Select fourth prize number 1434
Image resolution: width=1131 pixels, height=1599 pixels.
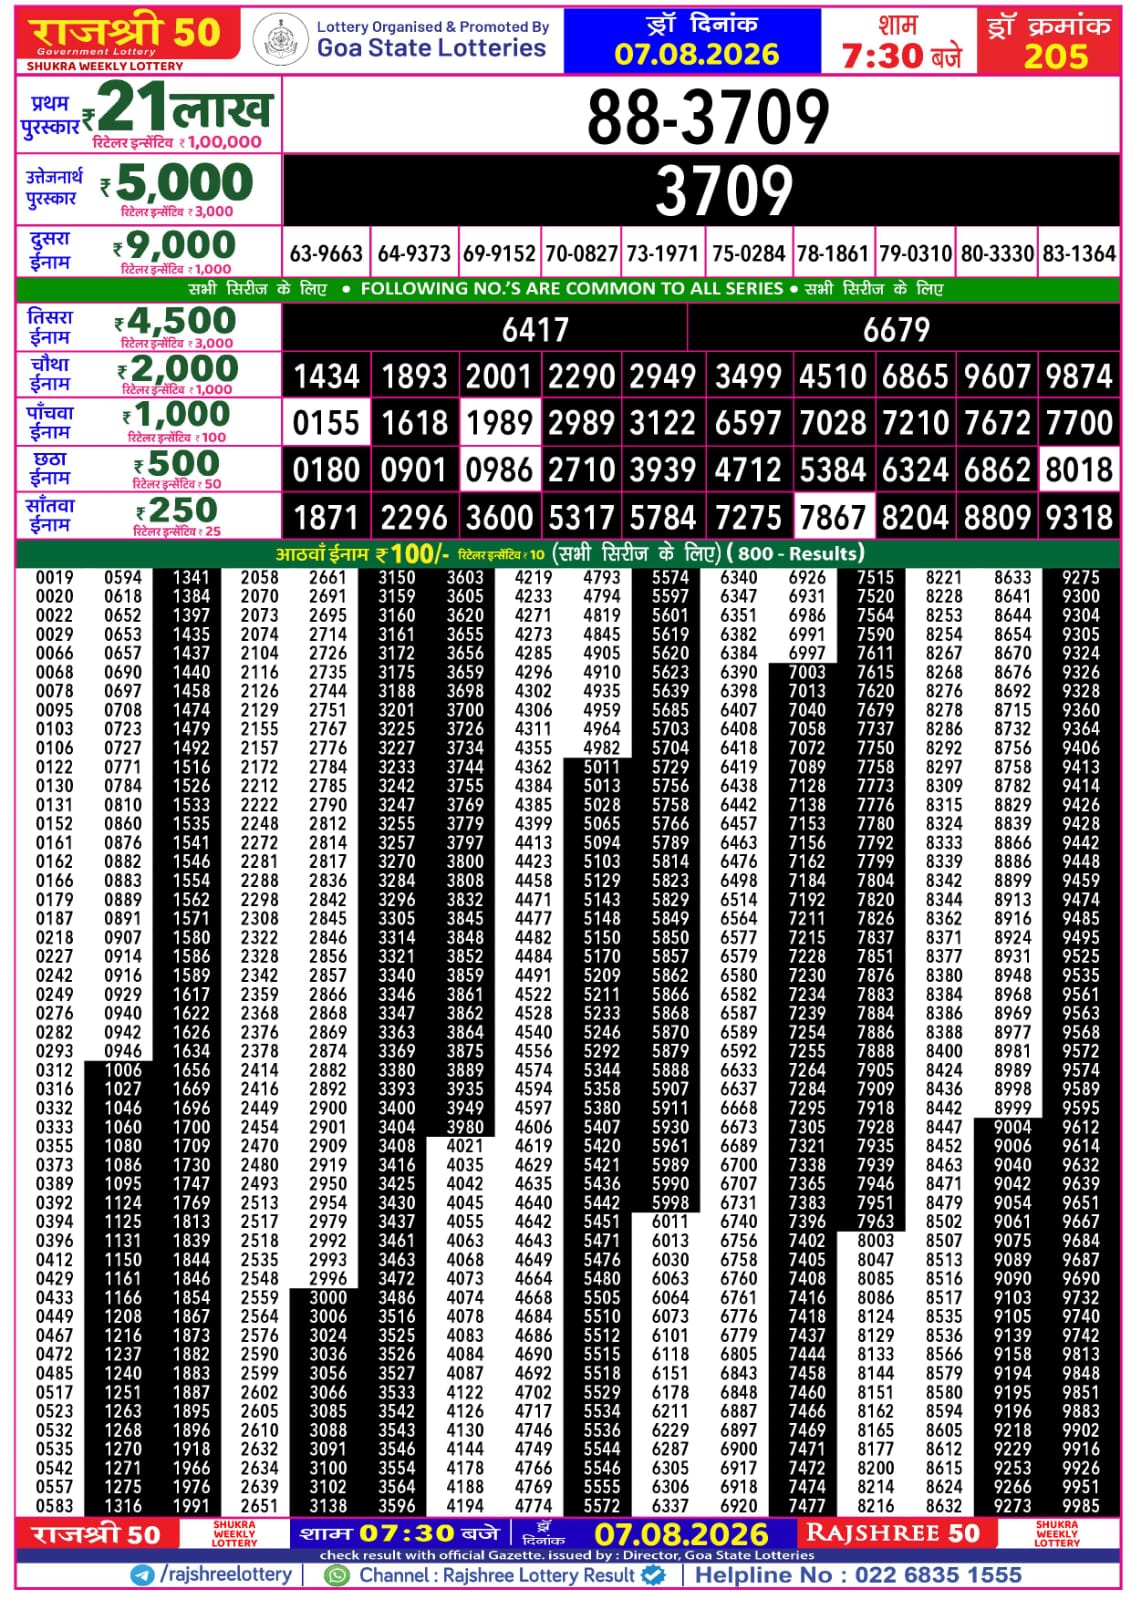[x=326, y=376]
